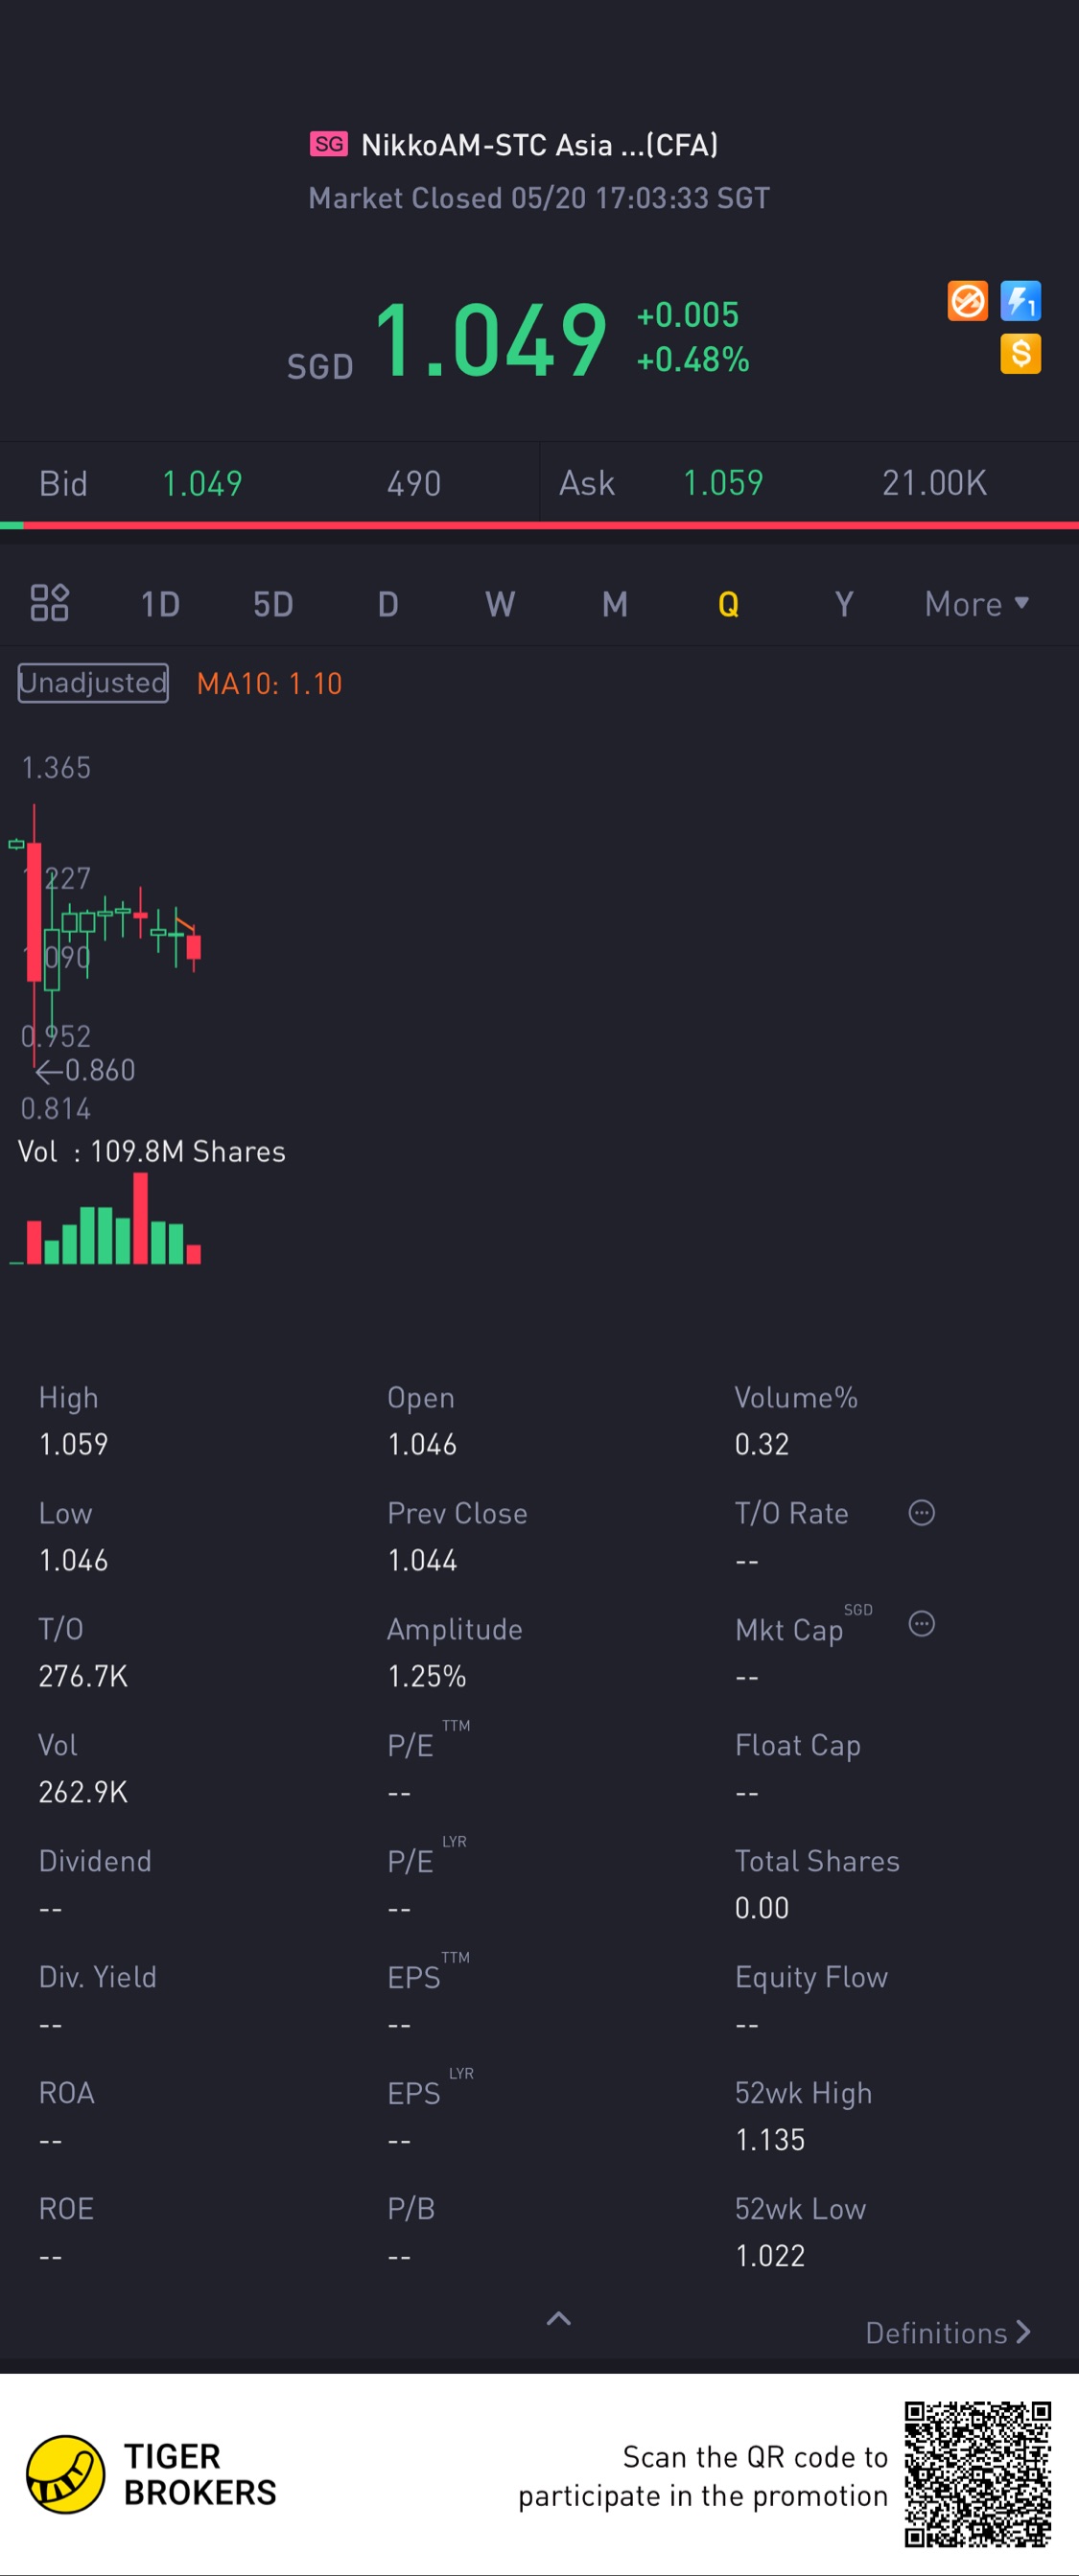The height and width of the screenshot is (2576, 1079).
Task: Open the Mkt Cap info bubble
Action: (x=921, y=1624)
